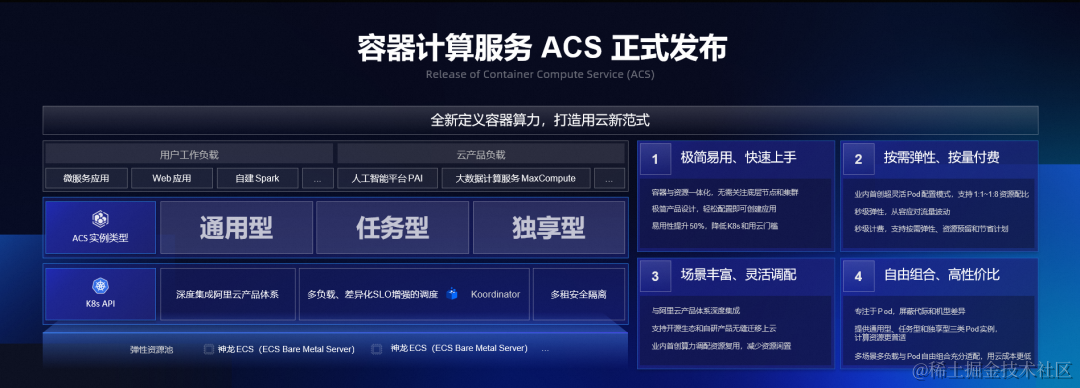Click the text 多负载、差异化SLO增强的调度
1080x388 pixels.
tap(373, 294)
